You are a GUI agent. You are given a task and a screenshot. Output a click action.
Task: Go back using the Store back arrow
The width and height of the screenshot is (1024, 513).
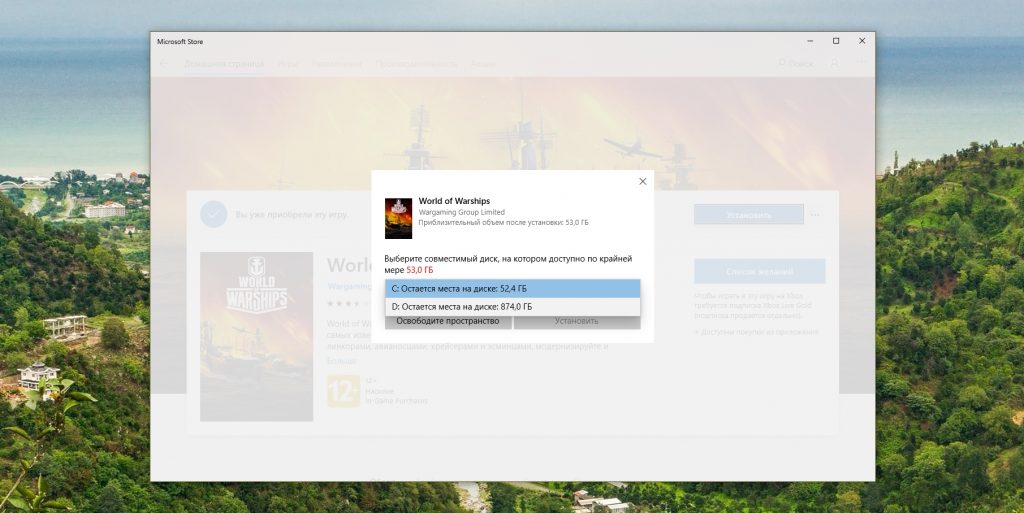tap(164, 64)
